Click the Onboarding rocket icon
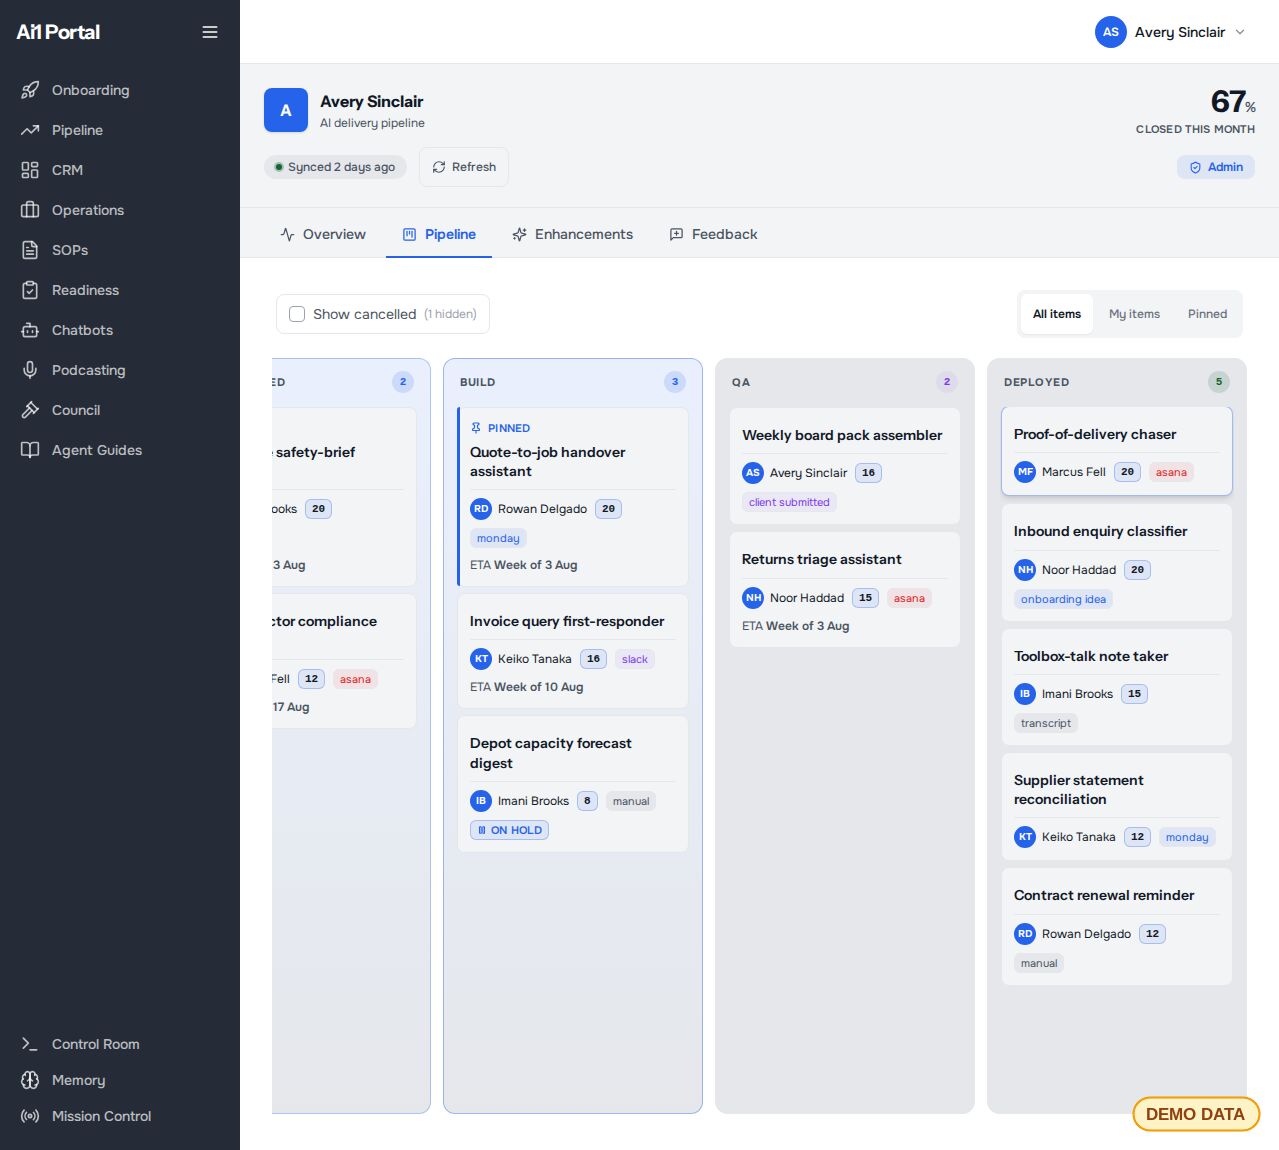The width and height of the screenshot is (1279, 1150). (30, 90)
